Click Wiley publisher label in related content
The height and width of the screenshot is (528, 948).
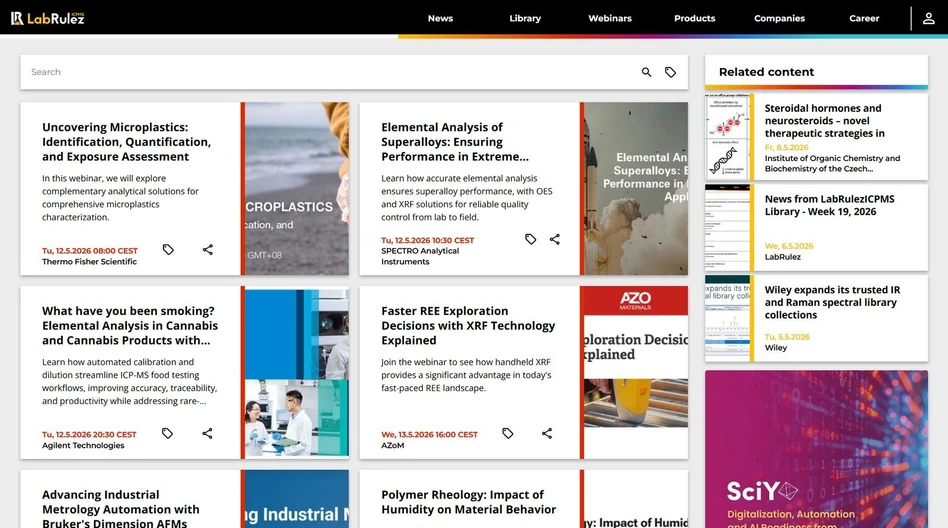pyautogui.click(x=776, y=348)
